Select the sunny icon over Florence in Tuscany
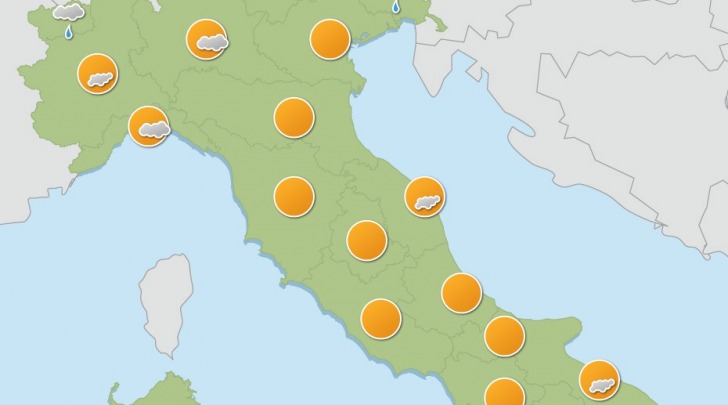This screenshot has height=405, width=728. pos(294,196)
